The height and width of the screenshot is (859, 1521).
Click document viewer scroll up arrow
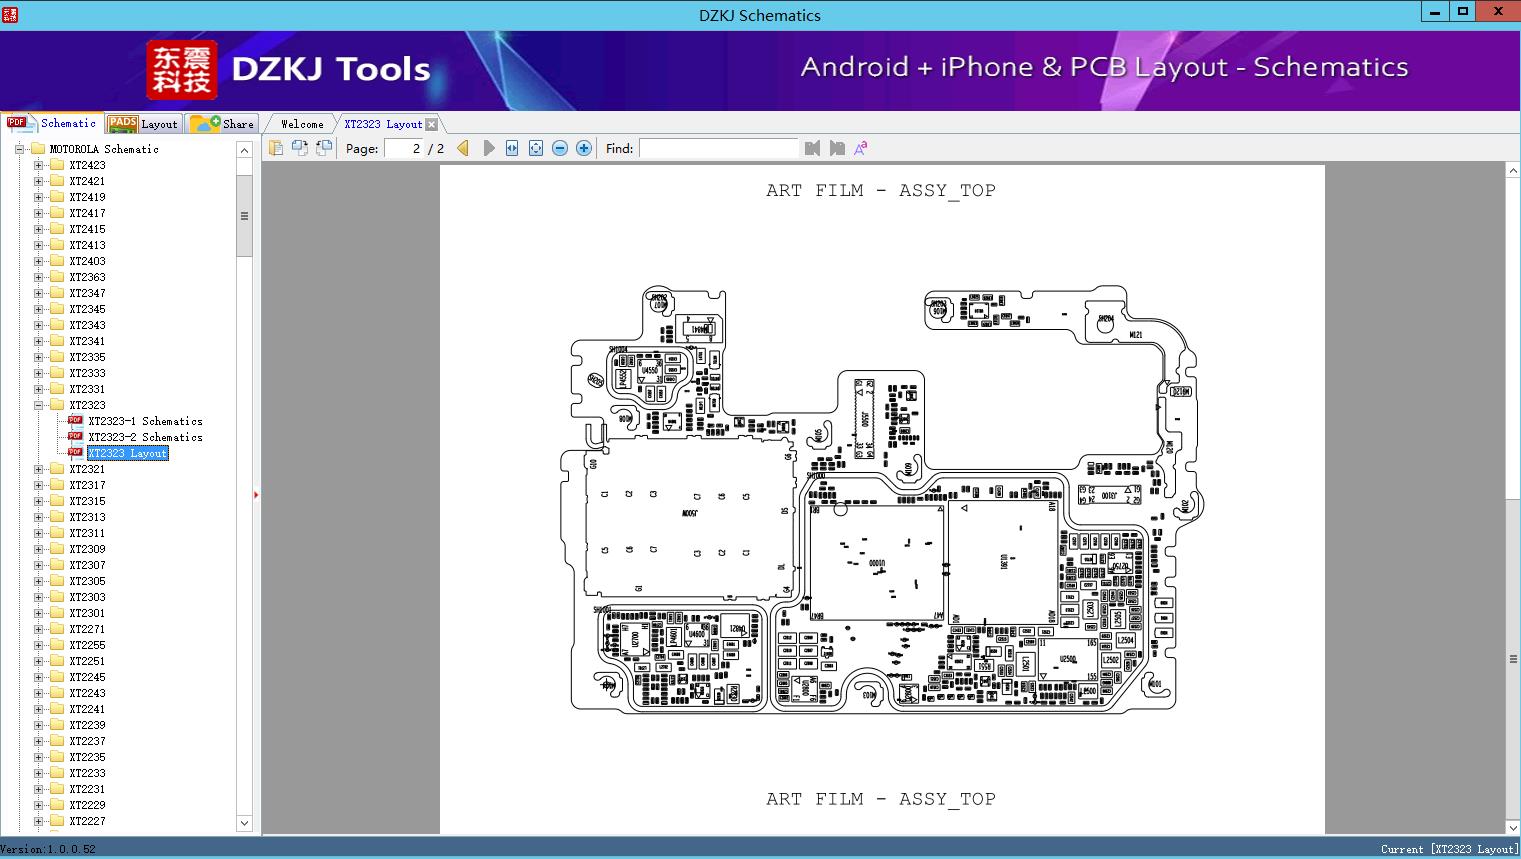tap(1513, 172)
